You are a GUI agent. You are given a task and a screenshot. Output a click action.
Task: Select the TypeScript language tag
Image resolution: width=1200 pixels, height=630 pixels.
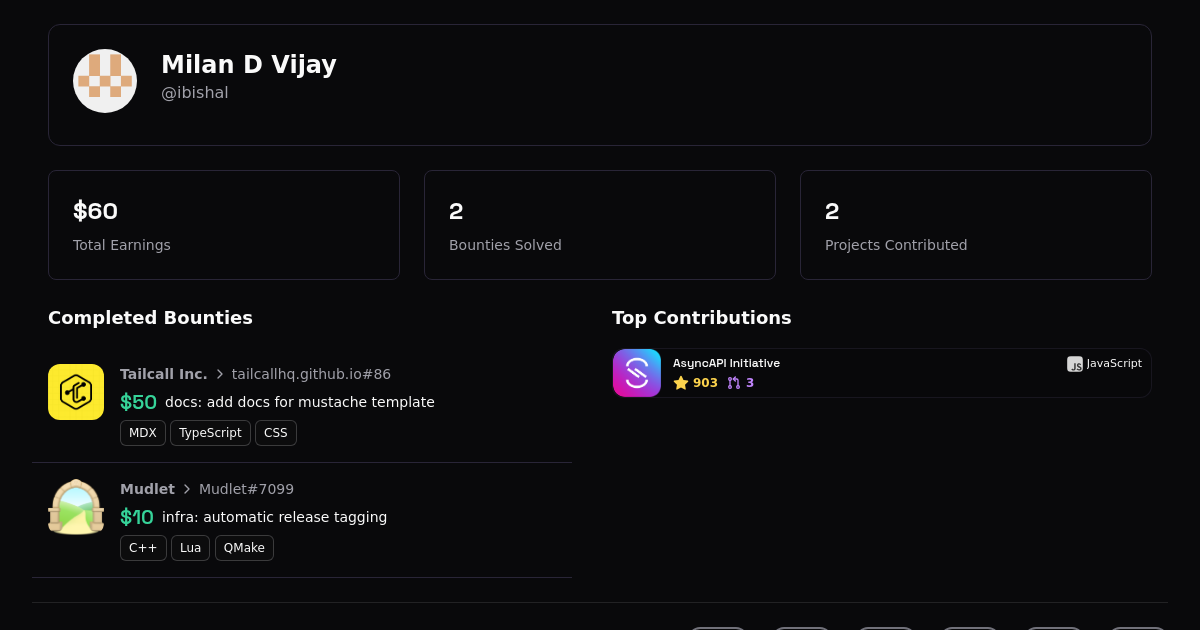pos(210,433)
